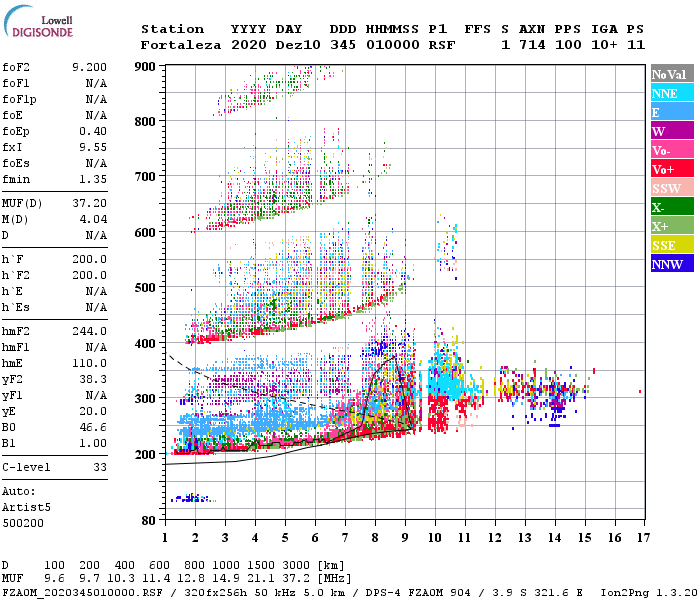Viewport: 700px width, 600px height.
Task: Click the 500200 version text
Action: [x=23, y=523]
